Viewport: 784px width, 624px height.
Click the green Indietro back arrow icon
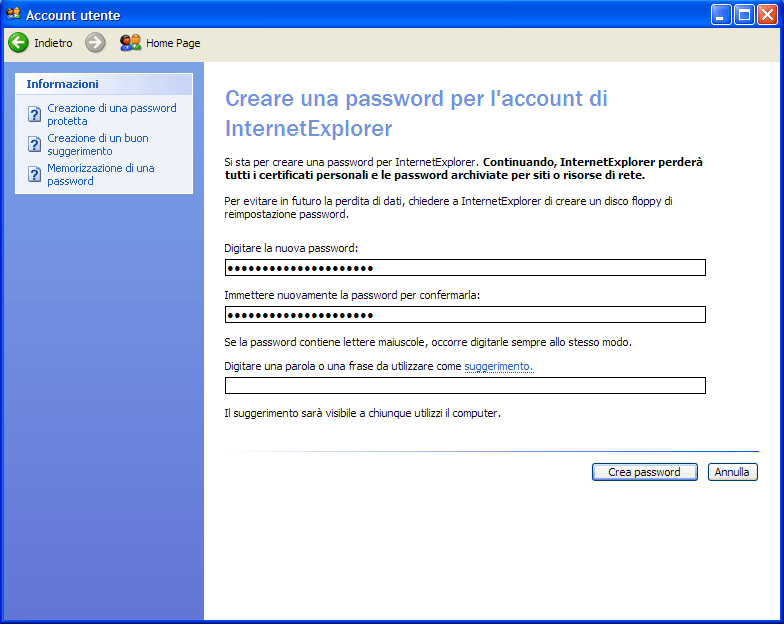click(18, 42)
